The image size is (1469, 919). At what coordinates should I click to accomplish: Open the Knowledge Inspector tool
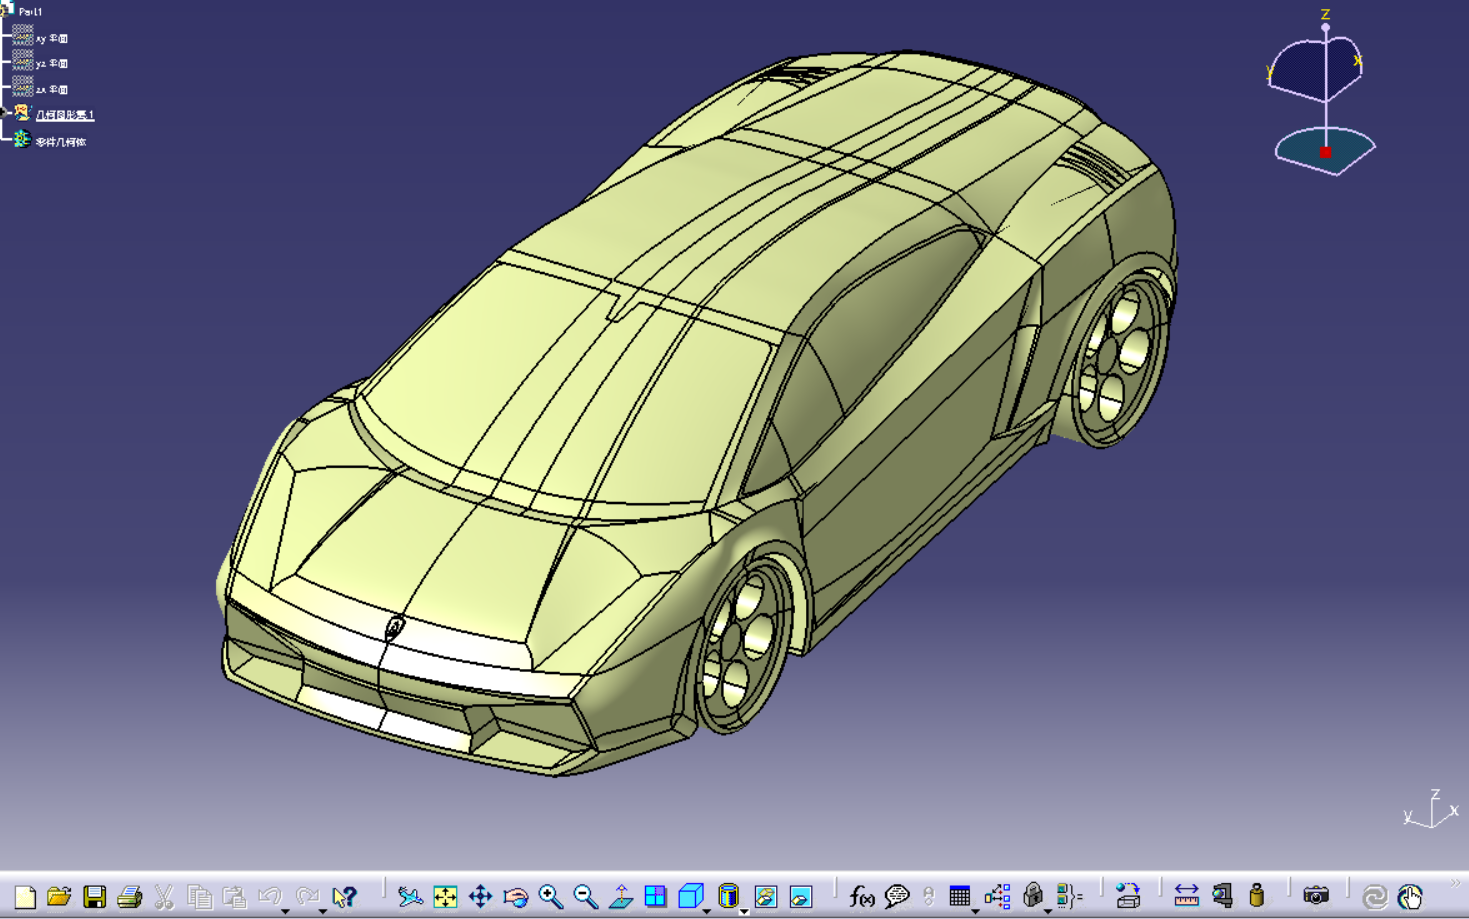click(x=997, y=897)
